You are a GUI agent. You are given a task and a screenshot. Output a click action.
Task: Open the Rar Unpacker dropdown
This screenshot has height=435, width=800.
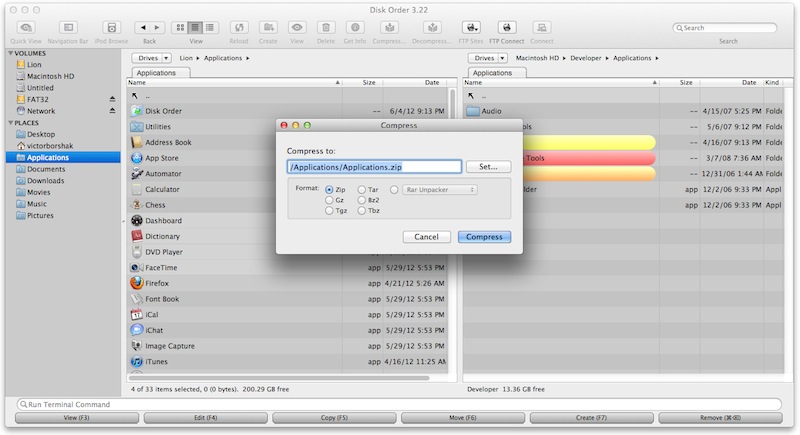point(440,189)
